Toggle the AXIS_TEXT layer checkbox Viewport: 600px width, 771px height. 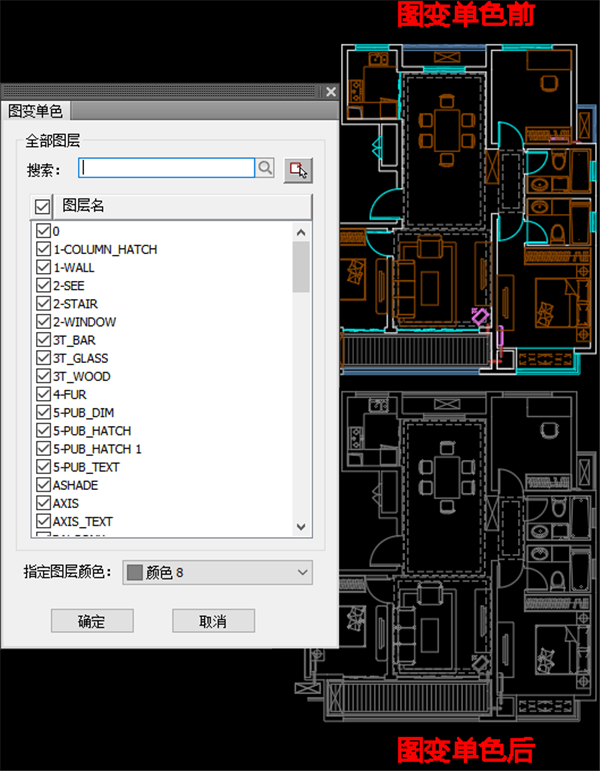(43, 522)
